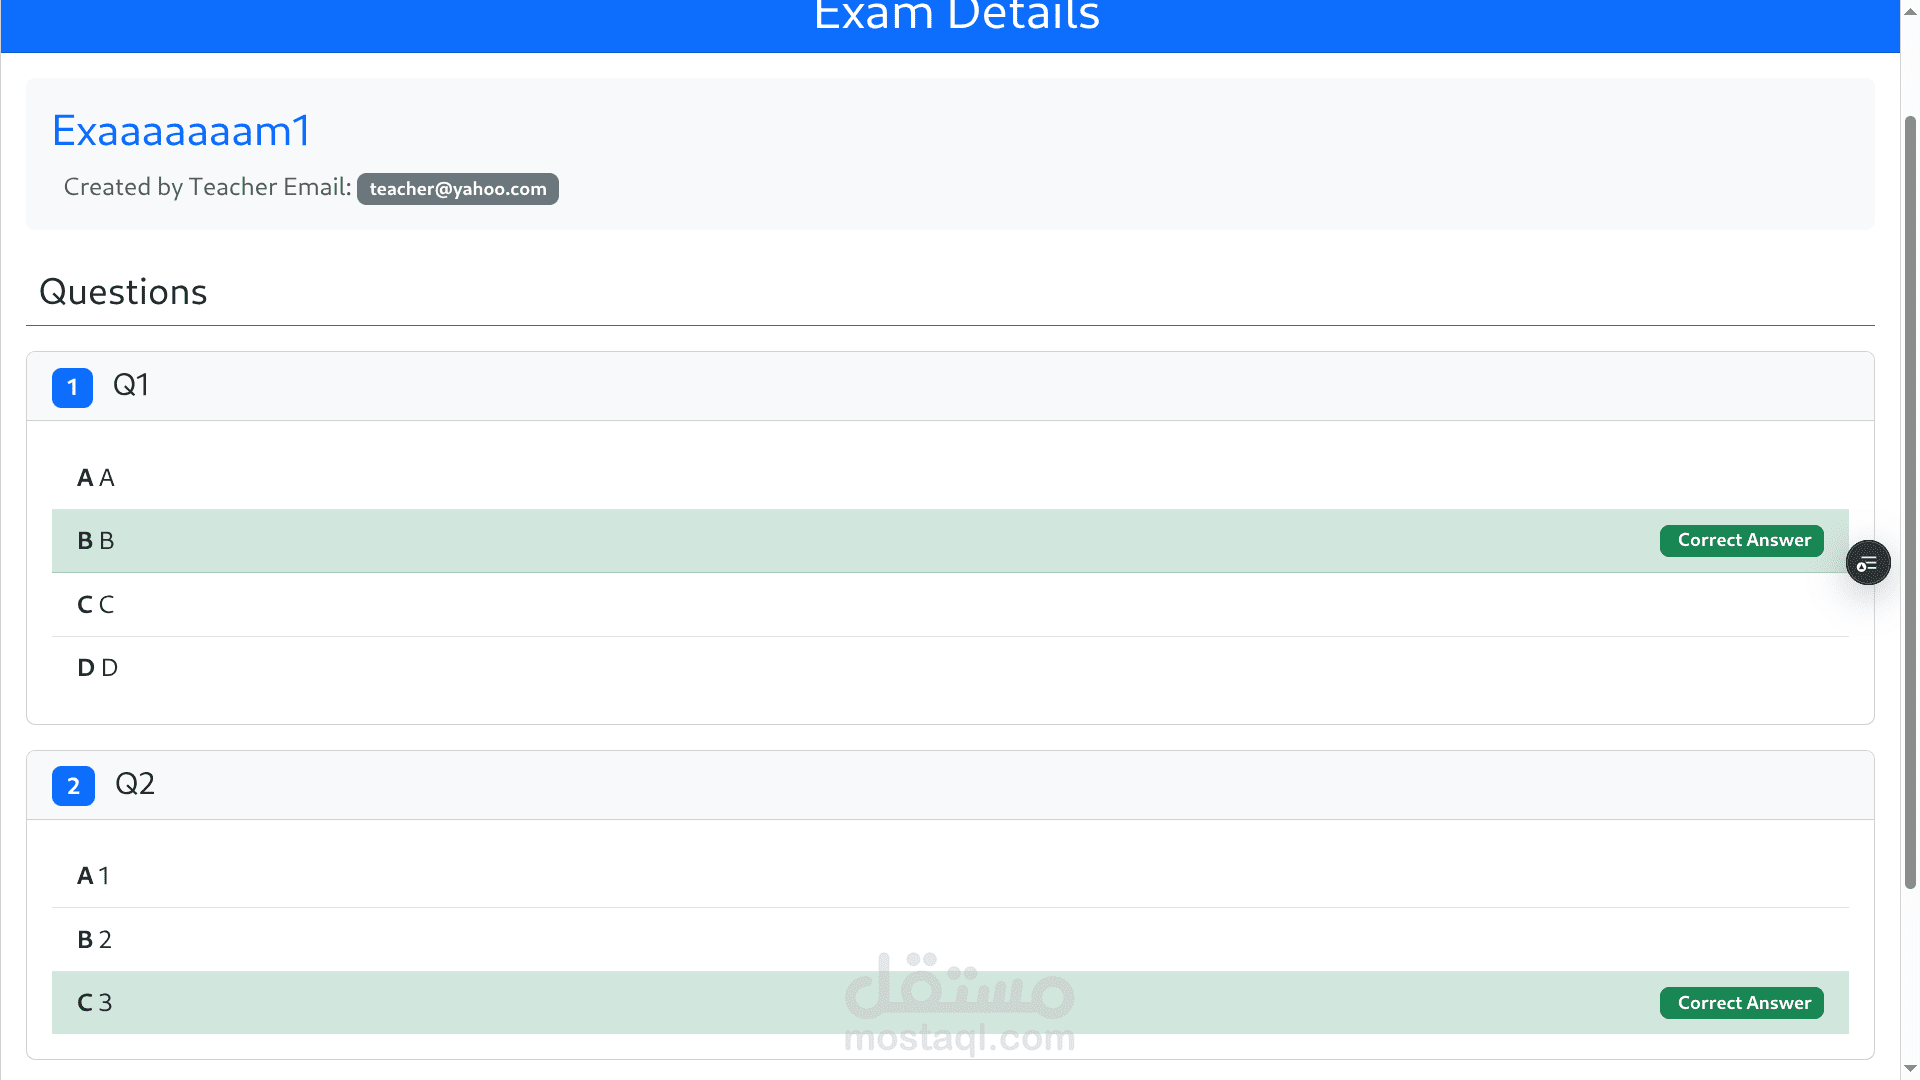1920x1080 pixels.
Task: Click the blue number 1 badge
Action: click(72, 387)
